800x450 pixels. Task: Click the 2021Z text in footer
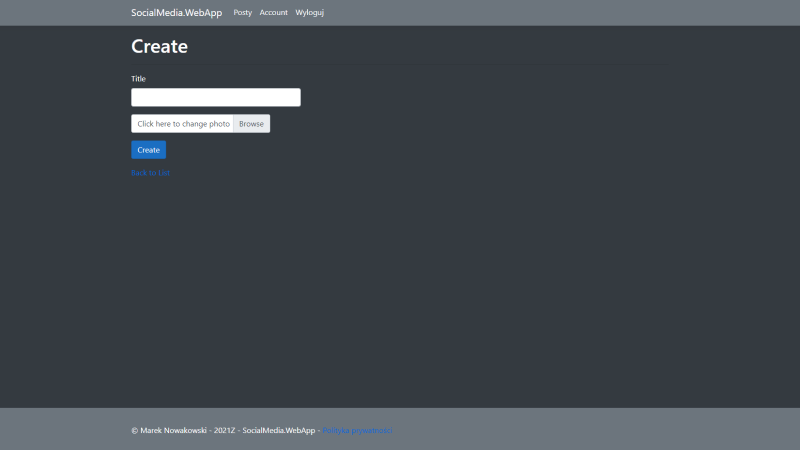(225, 430)
